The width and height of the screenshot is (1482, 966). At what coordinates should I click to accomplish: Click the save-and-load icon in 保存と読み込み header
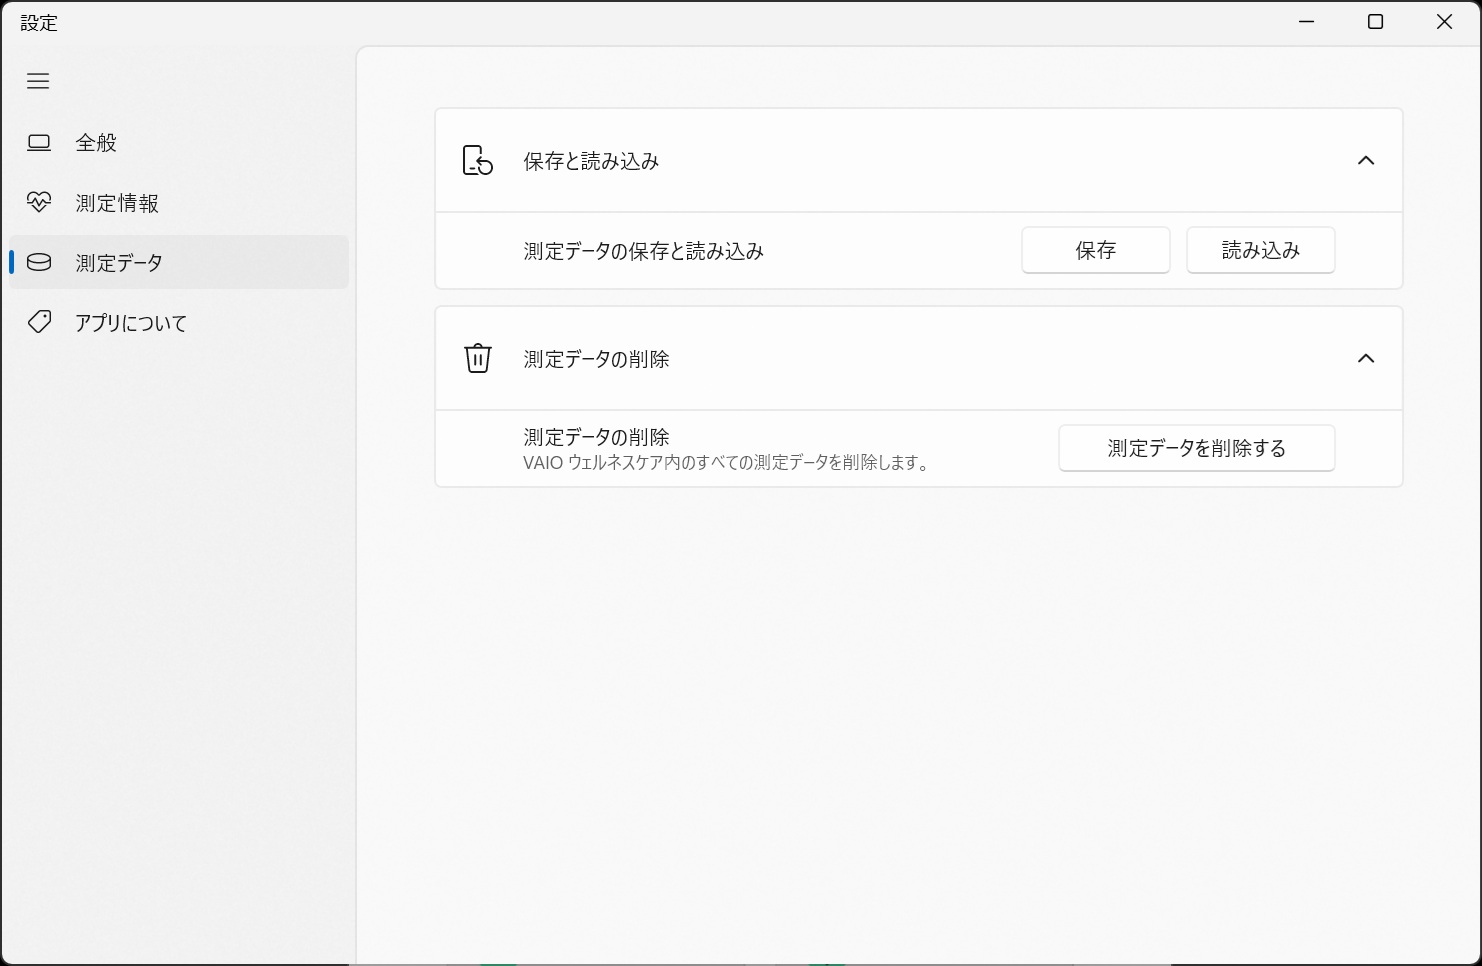coord(478,160)
